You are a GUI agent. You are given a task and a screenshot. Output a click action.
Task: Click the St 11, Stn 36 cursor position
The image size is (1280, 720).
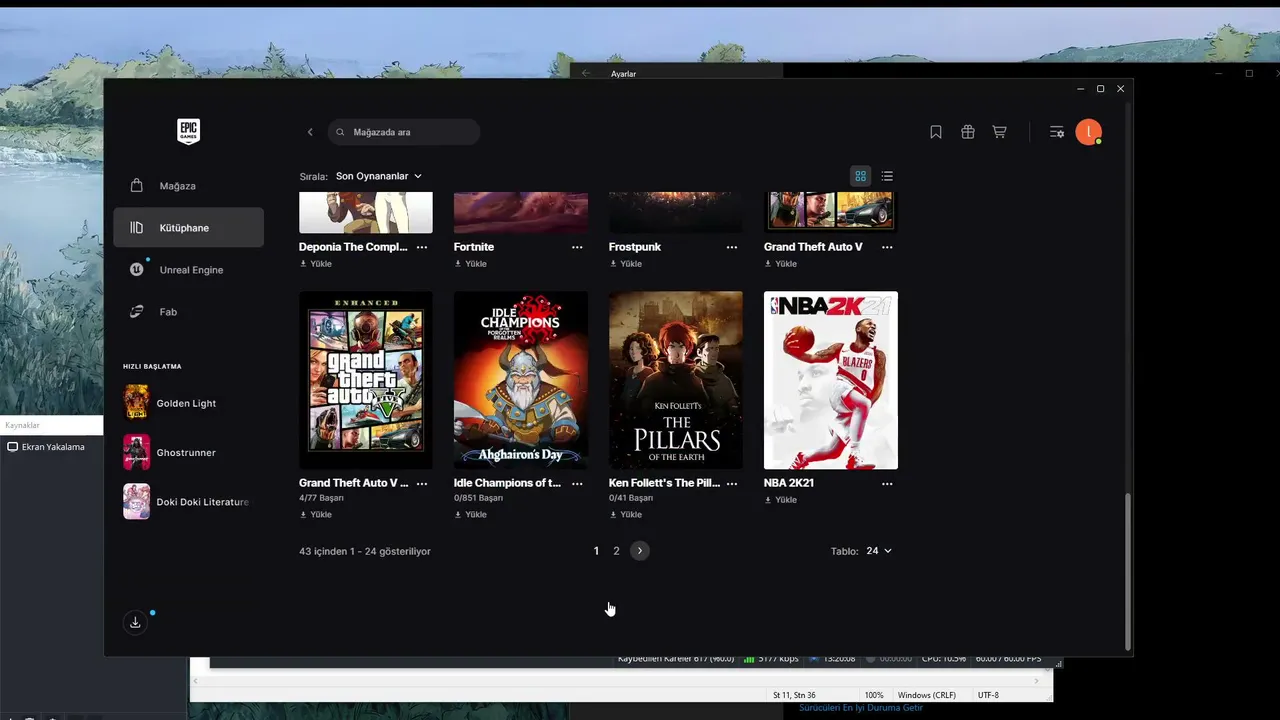[x=794, y=695]
